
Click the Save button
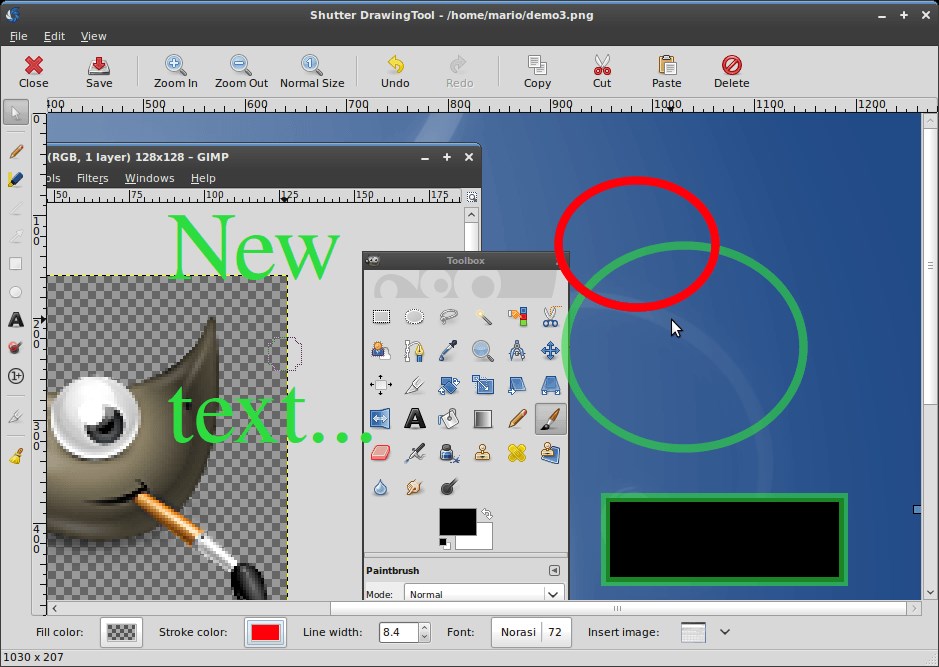(99, 71)
